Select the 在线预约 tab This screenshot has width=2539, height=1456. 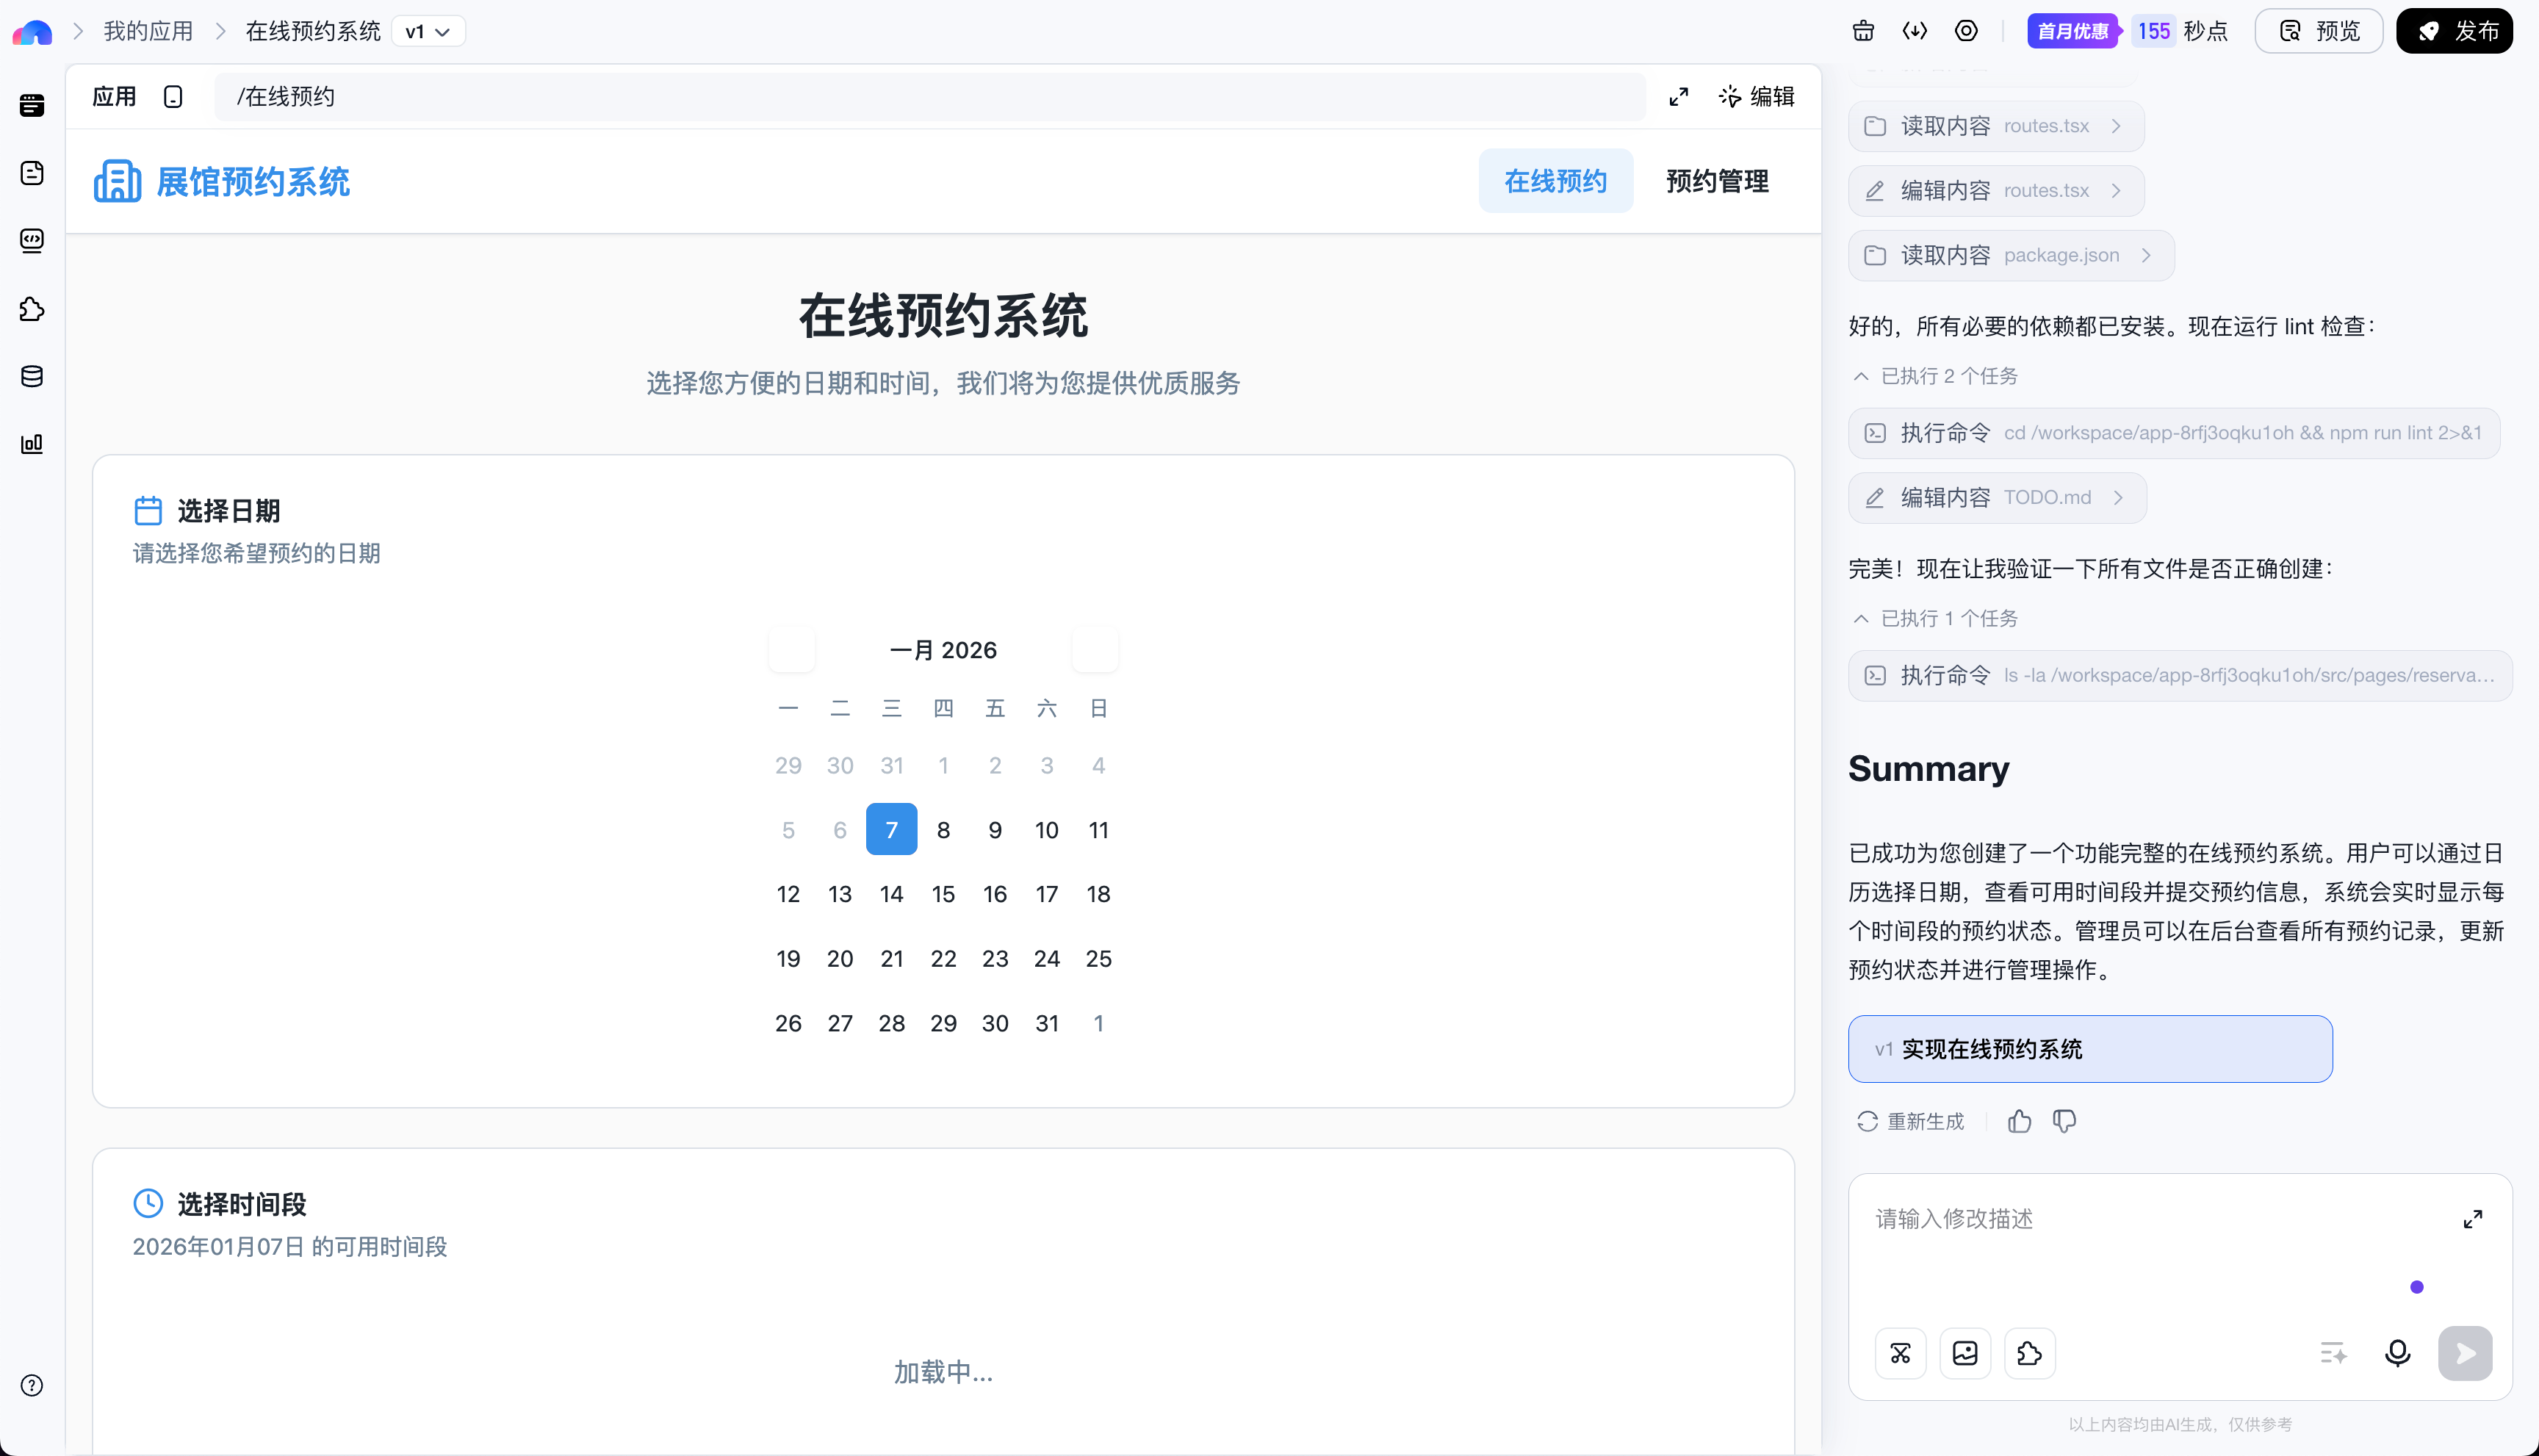click(x=1555, y=181)
